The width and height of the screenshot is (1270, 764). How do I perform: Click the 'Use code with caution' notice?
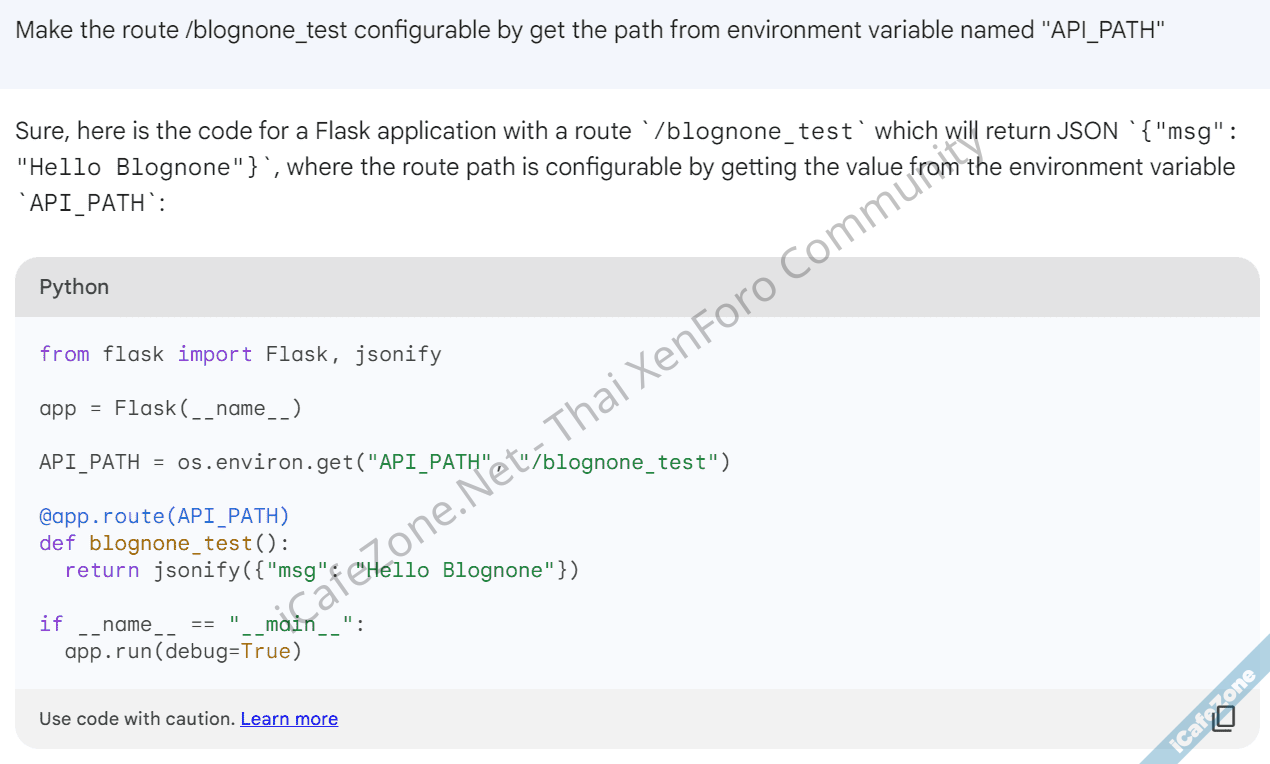(137, 718)
